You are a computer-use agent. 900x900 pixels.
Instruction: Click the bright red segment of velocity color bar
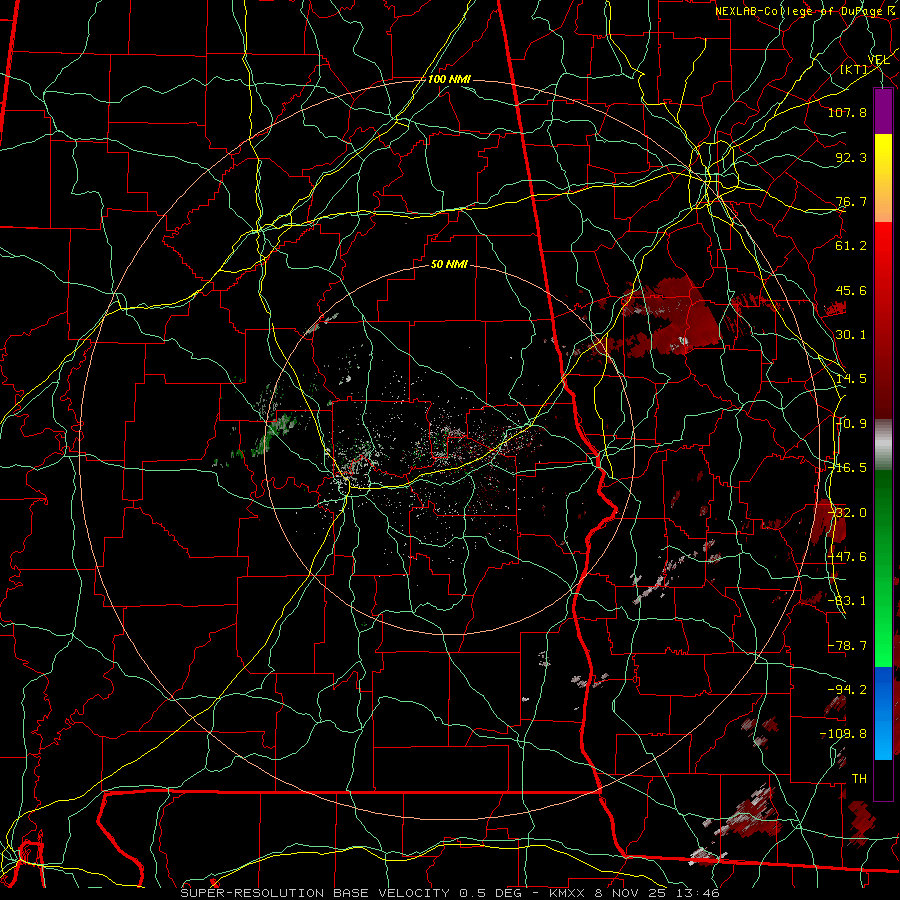(883, 245)
